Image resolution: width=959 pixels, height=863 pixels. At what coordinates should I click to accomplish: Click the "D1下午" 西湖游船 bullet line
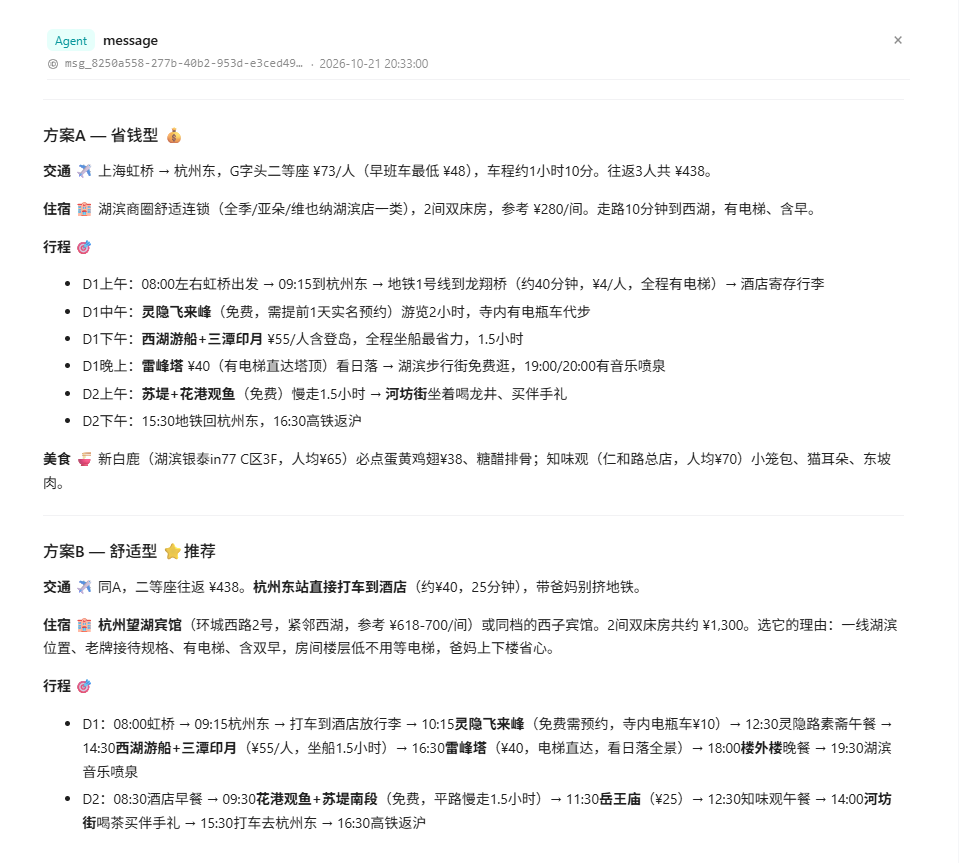pos(303,339)
